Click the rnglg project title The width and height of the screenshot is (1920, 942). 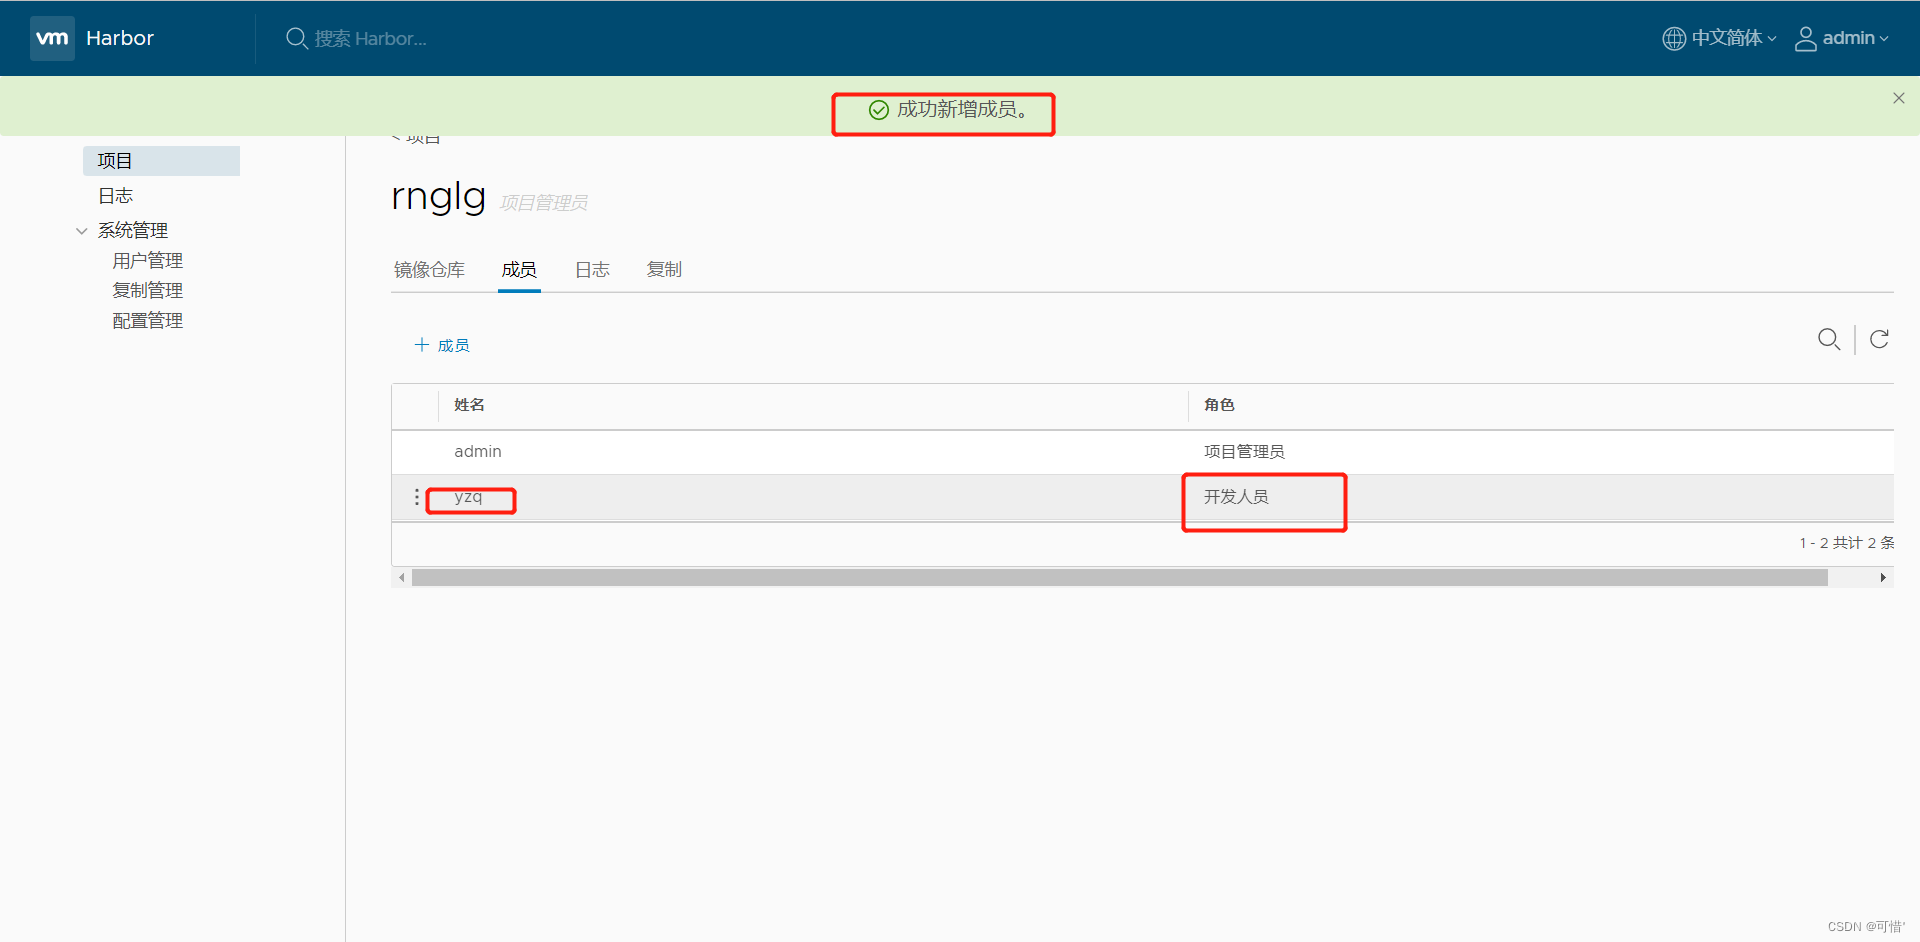439,197
